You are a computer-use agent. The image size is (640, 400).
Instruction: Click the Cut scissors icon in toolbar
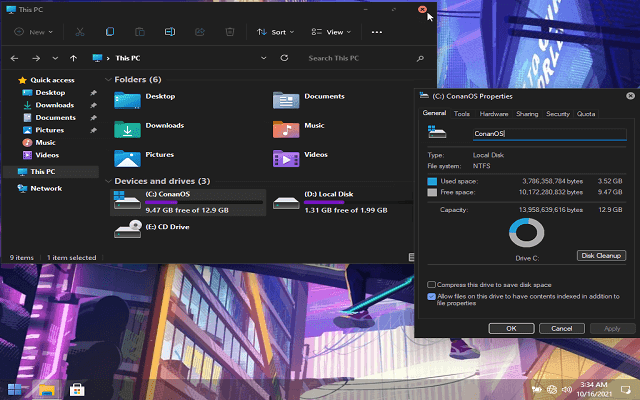80,32
